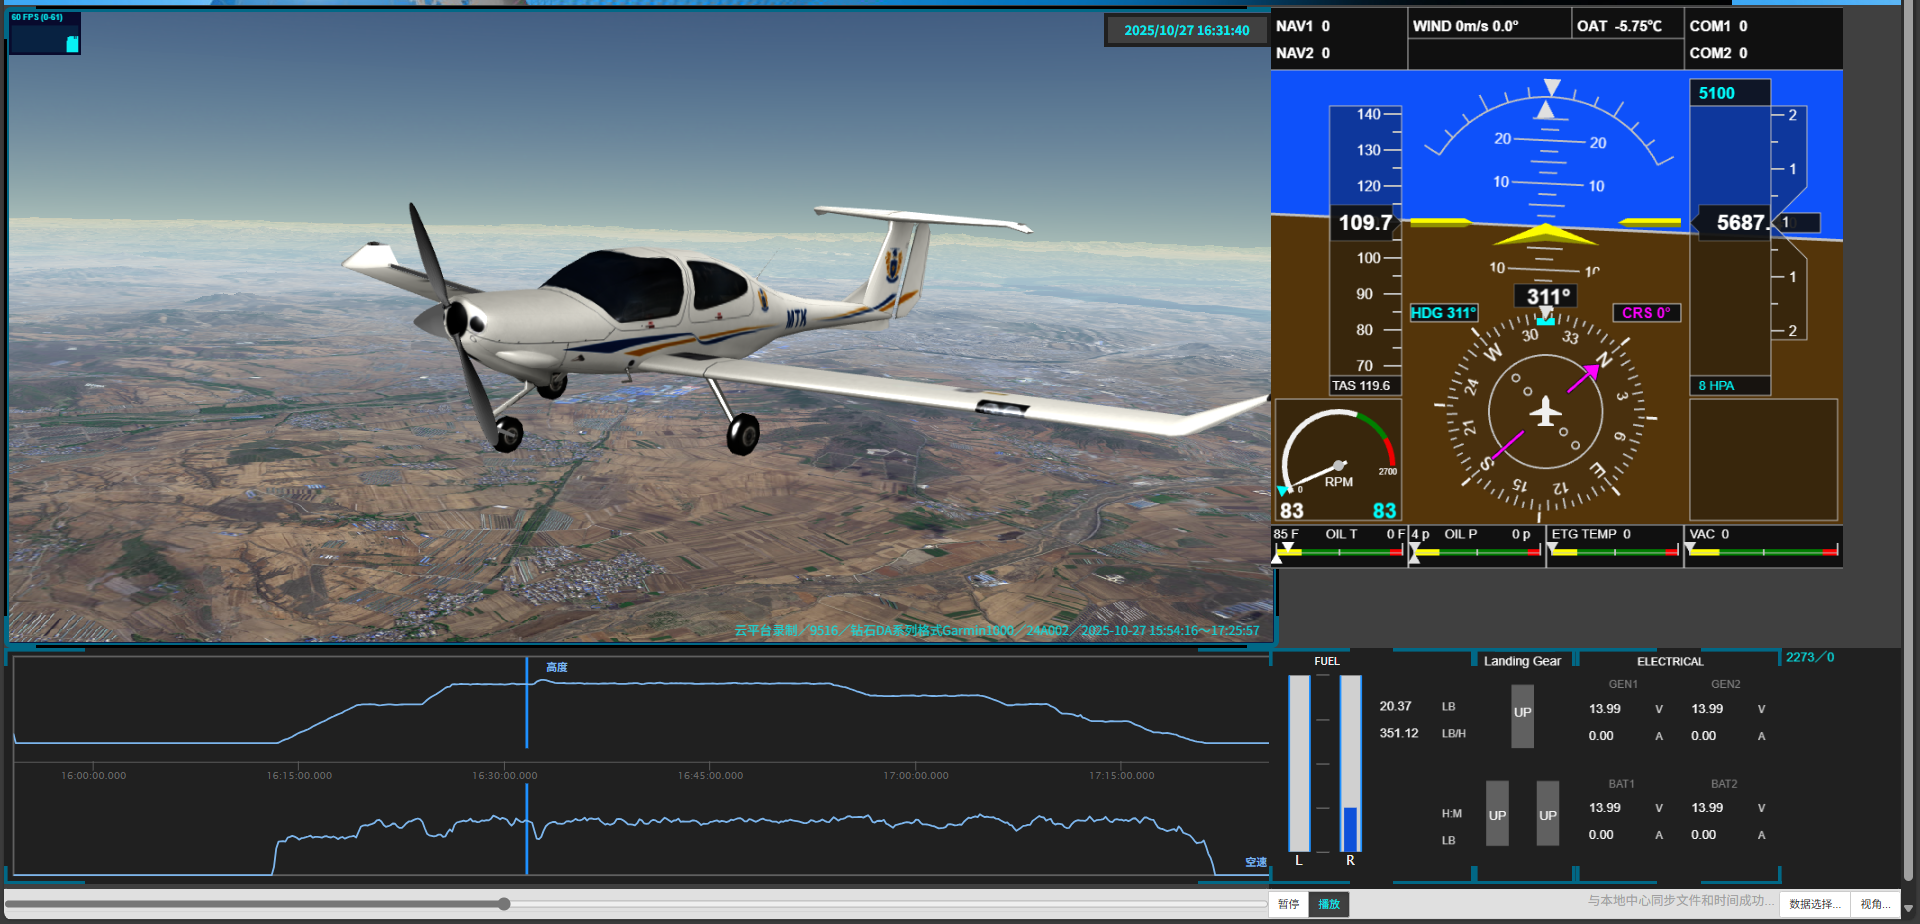
Task: Click the left main gear UP indicator
Action: [x=1497, y=815]
